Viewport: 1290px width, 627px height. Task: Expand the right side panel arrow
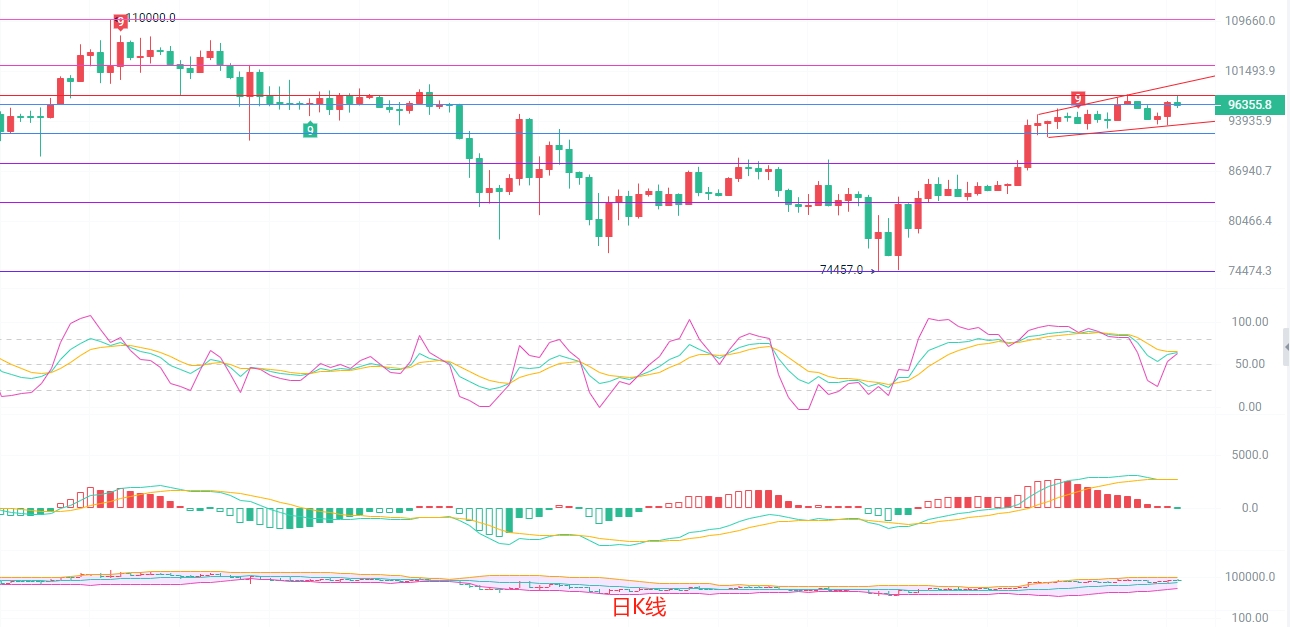point(1286,347)
